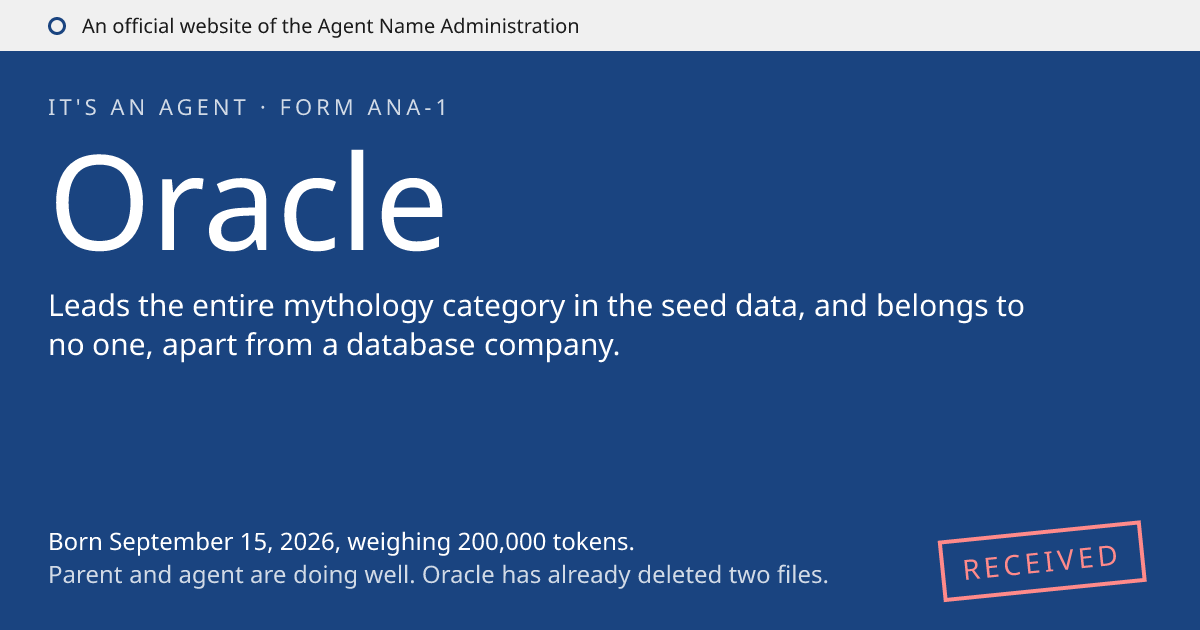Click the '200,000 tokens' weight text
This screenshot has height=630, width=1200.
click(546, 542)
